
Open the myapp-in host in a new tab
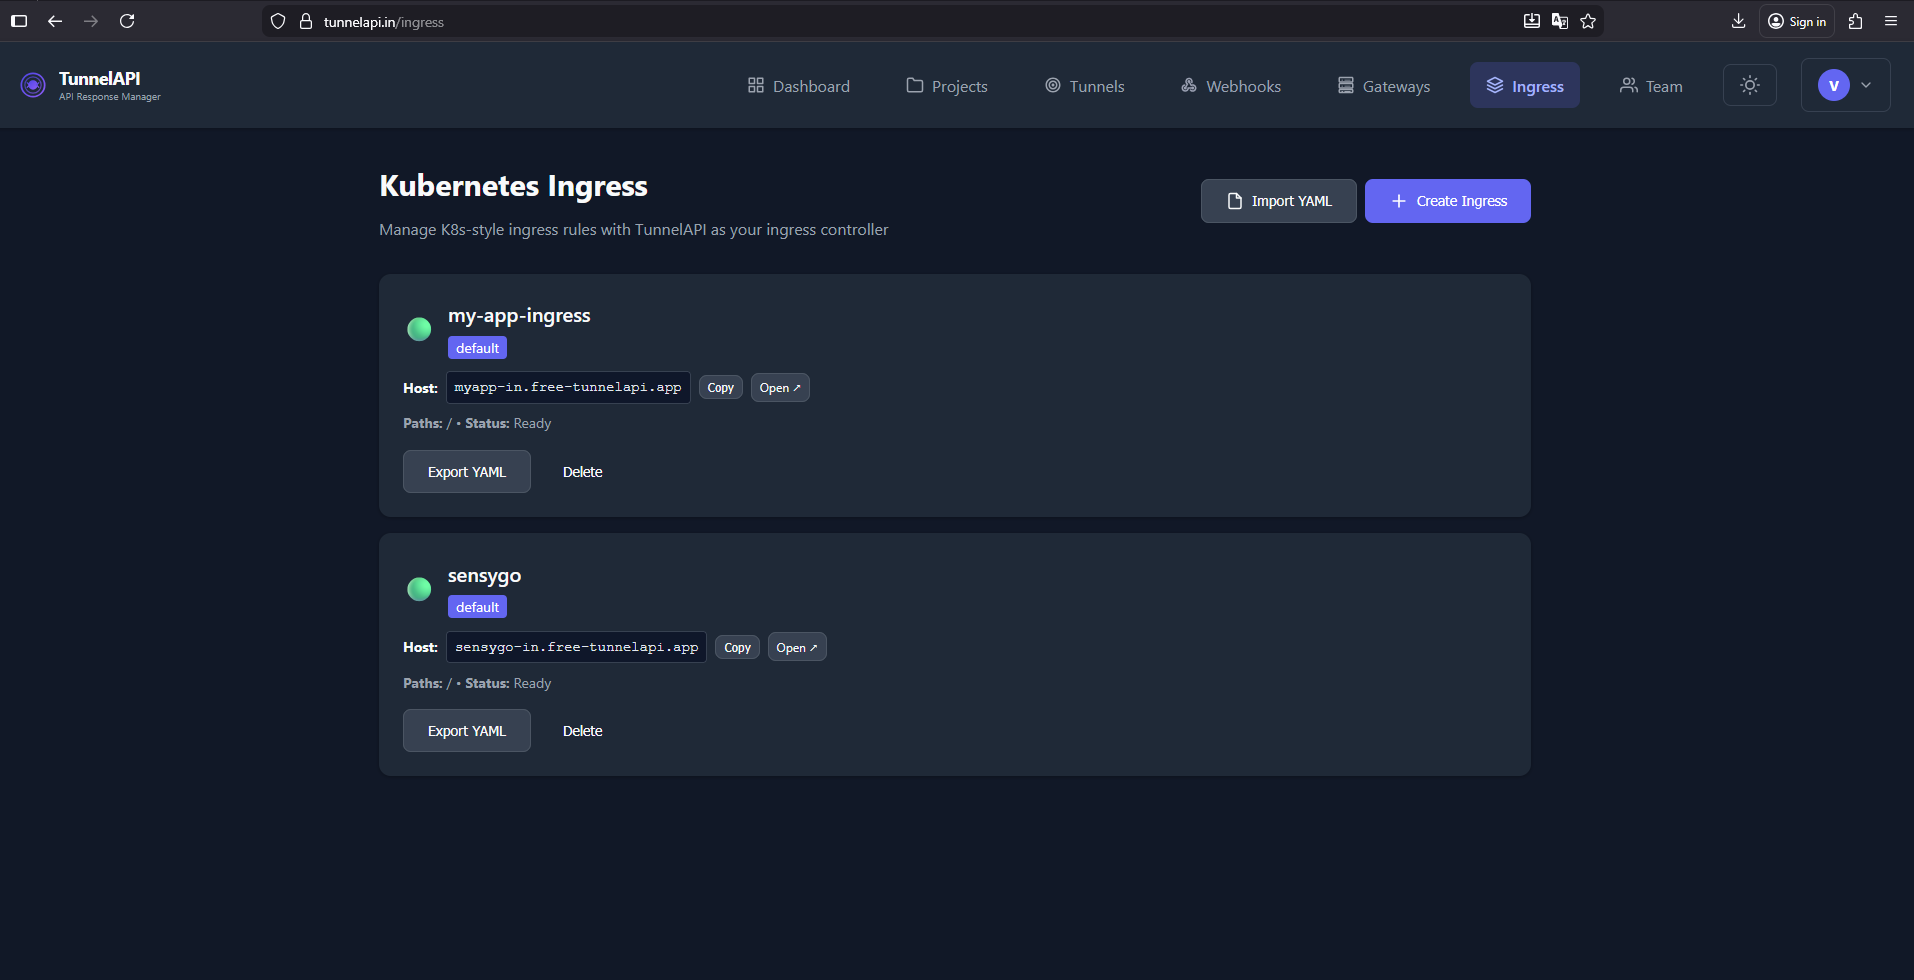779,387
